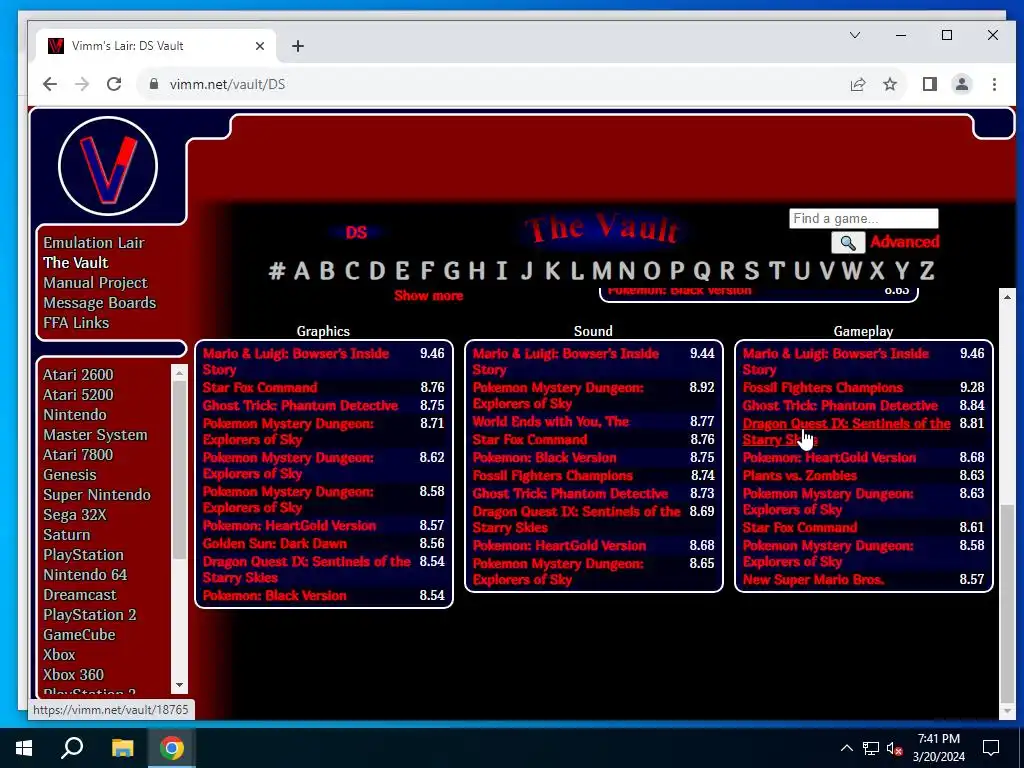Screen dimensions: 1024x768
Task: Select the GameCube system
Action: pos(79,635)
